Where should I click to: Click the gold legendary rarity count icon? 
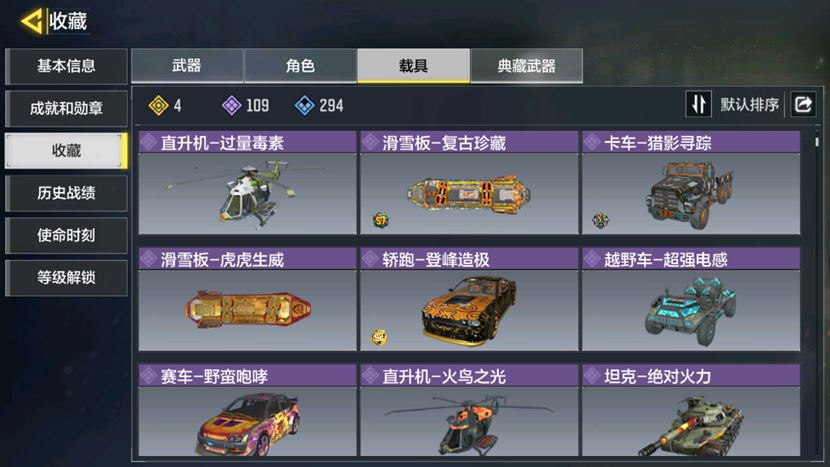[x=158, y=105]
